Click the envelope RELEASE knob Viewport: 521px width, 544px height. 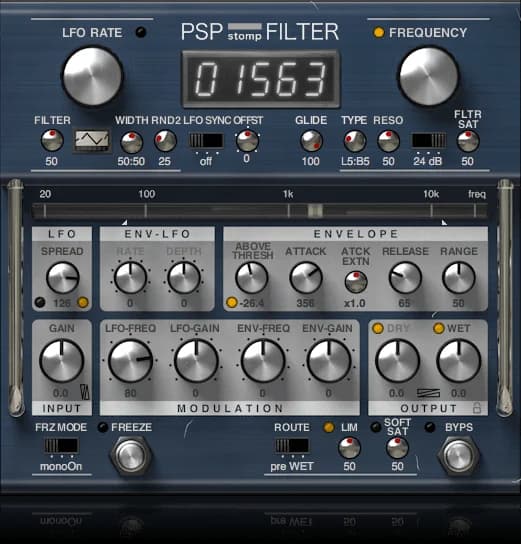405,278
